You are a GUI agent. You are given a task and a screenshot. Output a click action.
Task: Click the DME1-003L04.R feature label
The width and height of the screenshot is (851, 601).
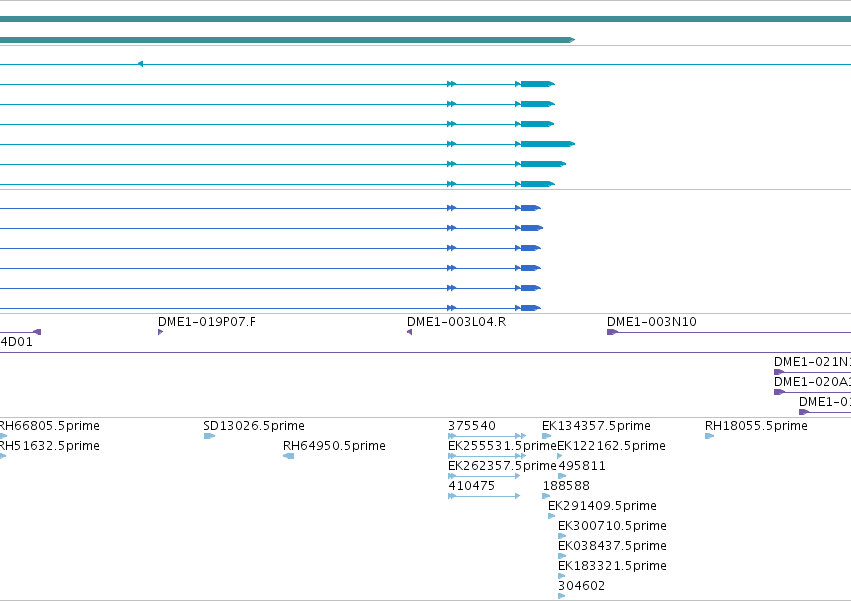(x=456, y=322)
